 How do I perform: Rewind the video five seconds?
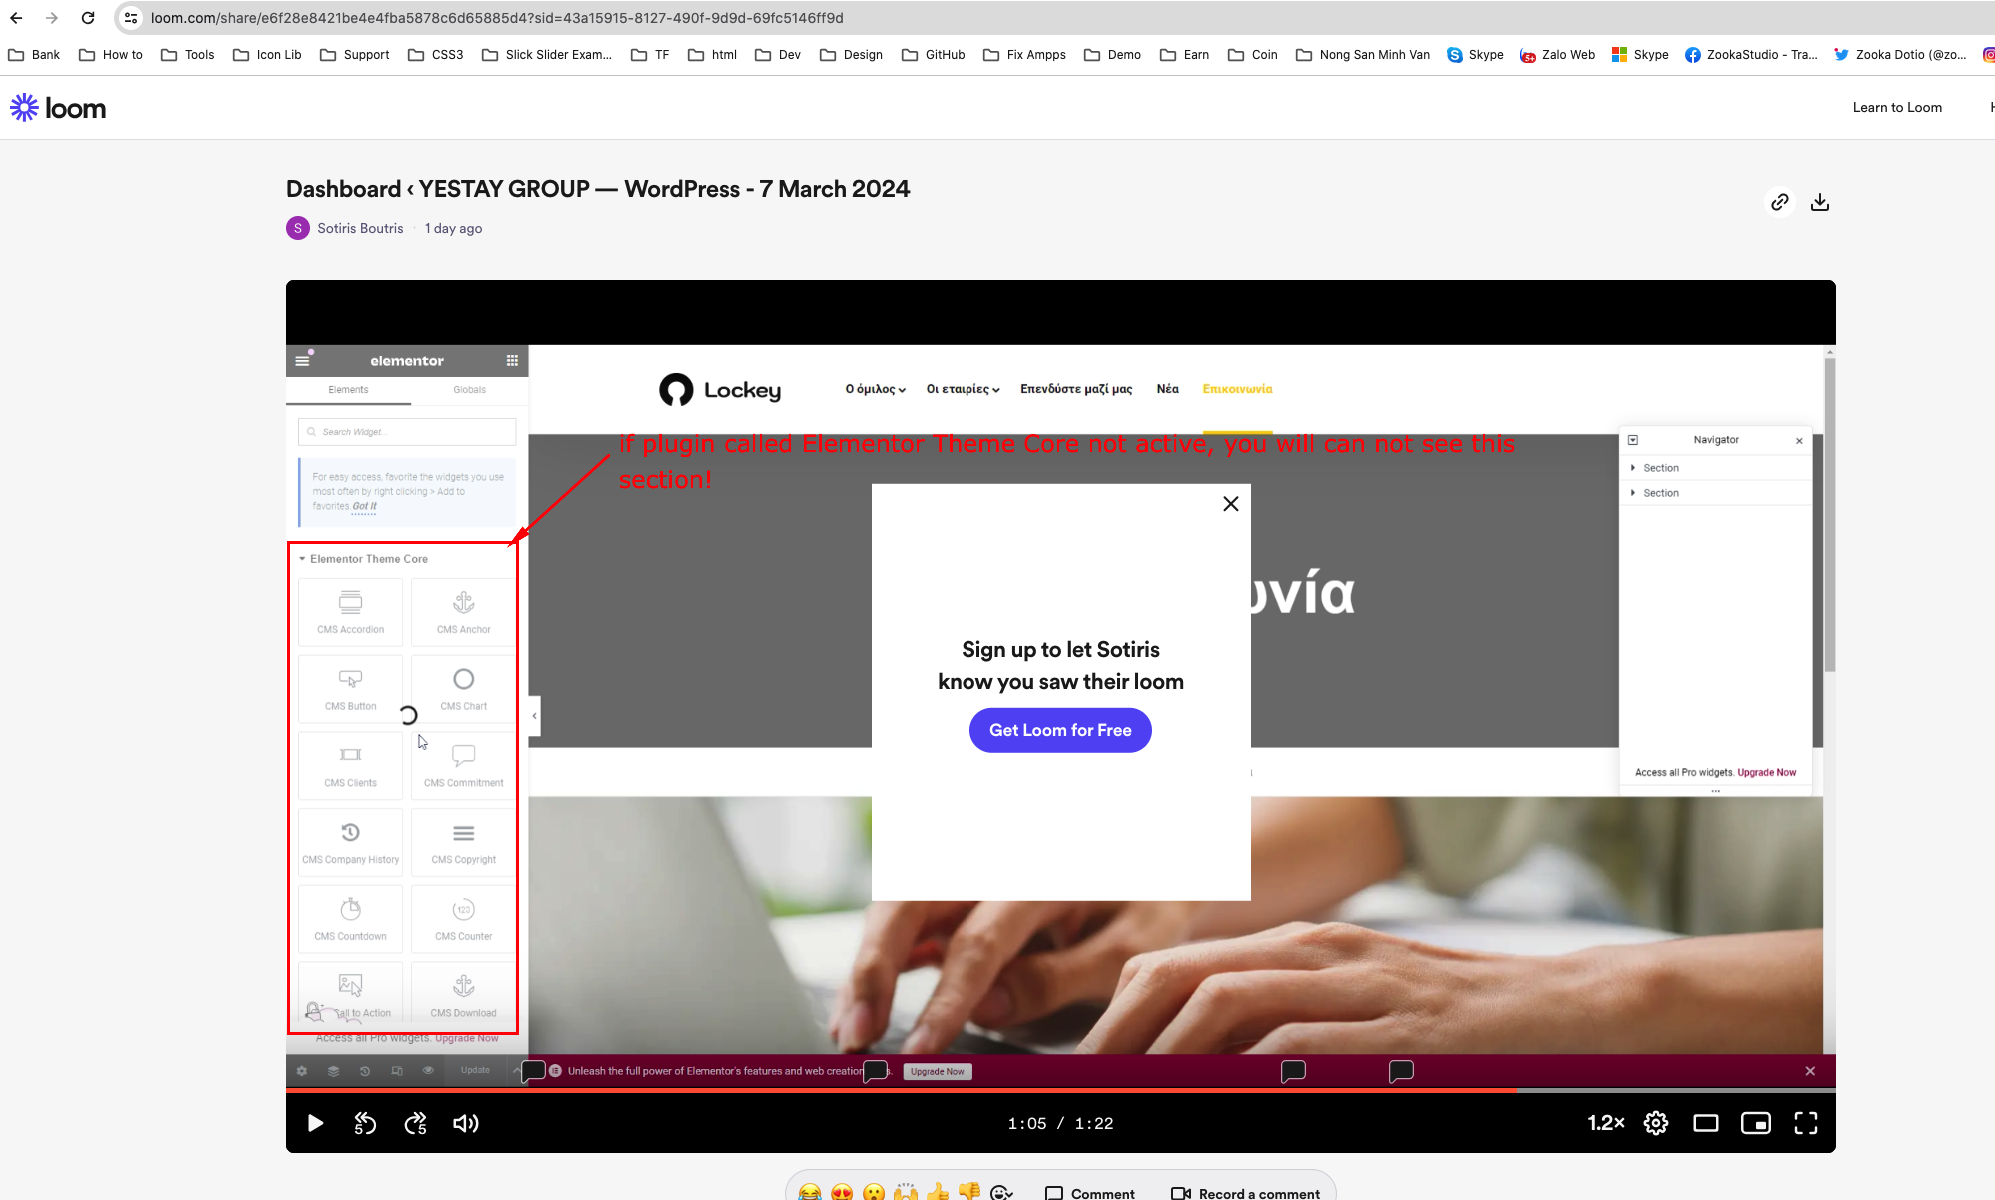point(365,1123)
